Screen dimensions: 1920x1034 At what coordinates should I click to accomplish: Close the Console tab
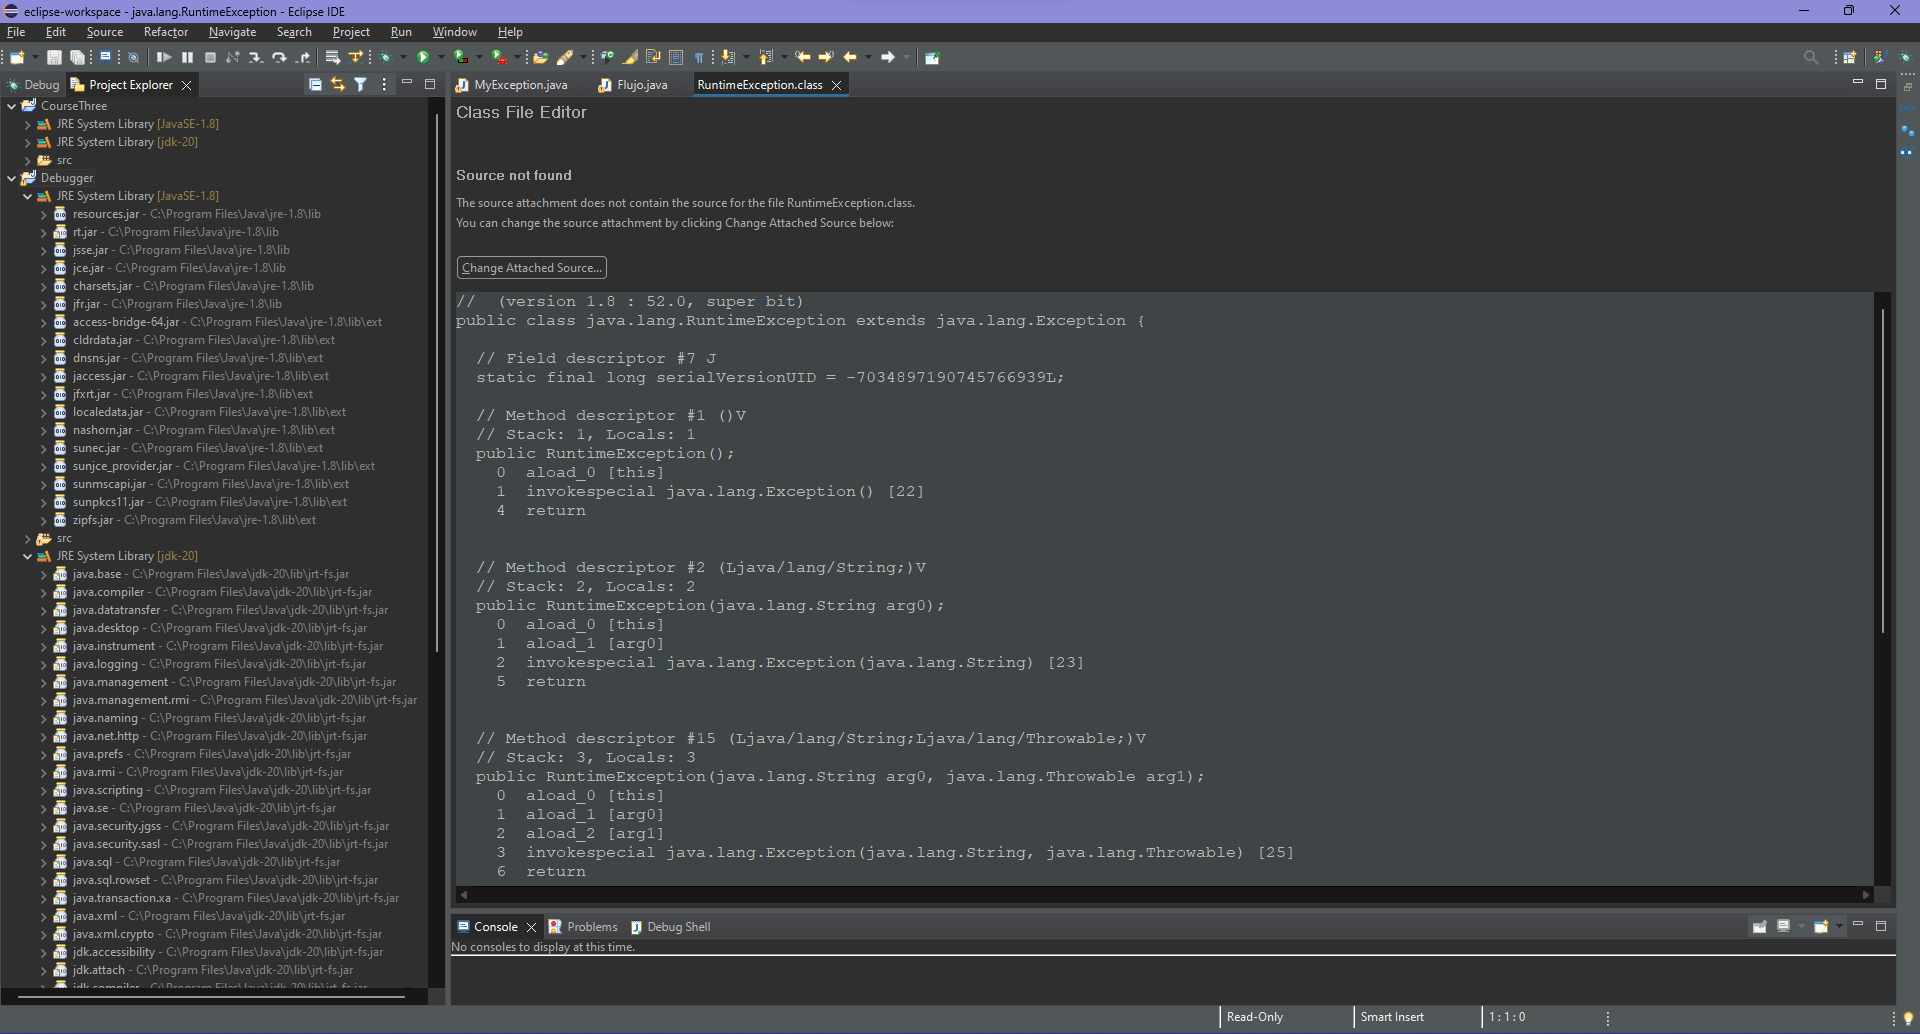coord(531,927)
